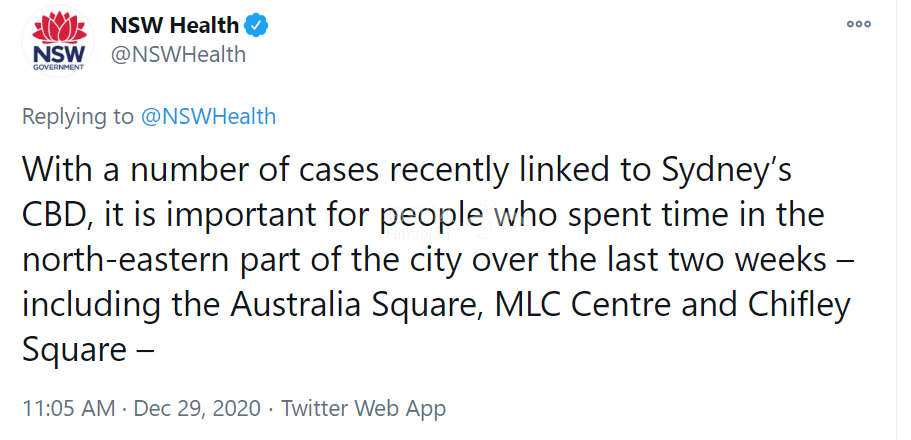Image resolution: width=911 pixels, height=440 pixels.
Task: Open the three-dot more options menu
Action: (x=859, y=24)
